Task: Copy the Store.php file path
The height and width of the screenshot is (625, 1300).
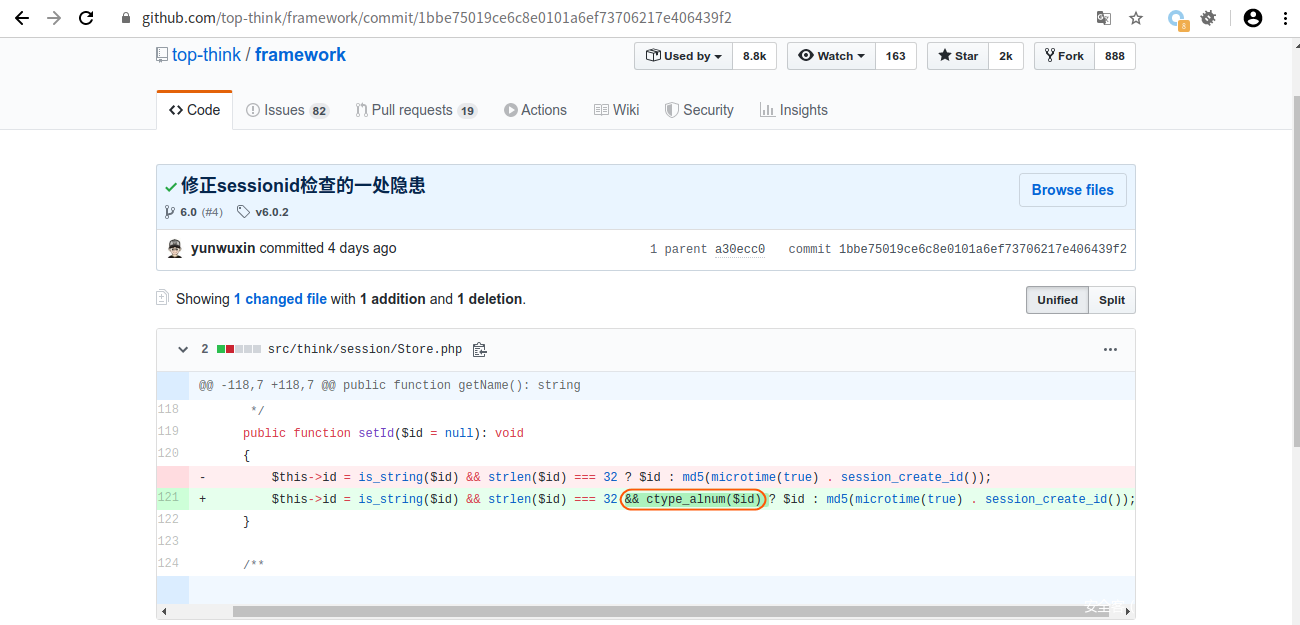Action: (479, 350)
